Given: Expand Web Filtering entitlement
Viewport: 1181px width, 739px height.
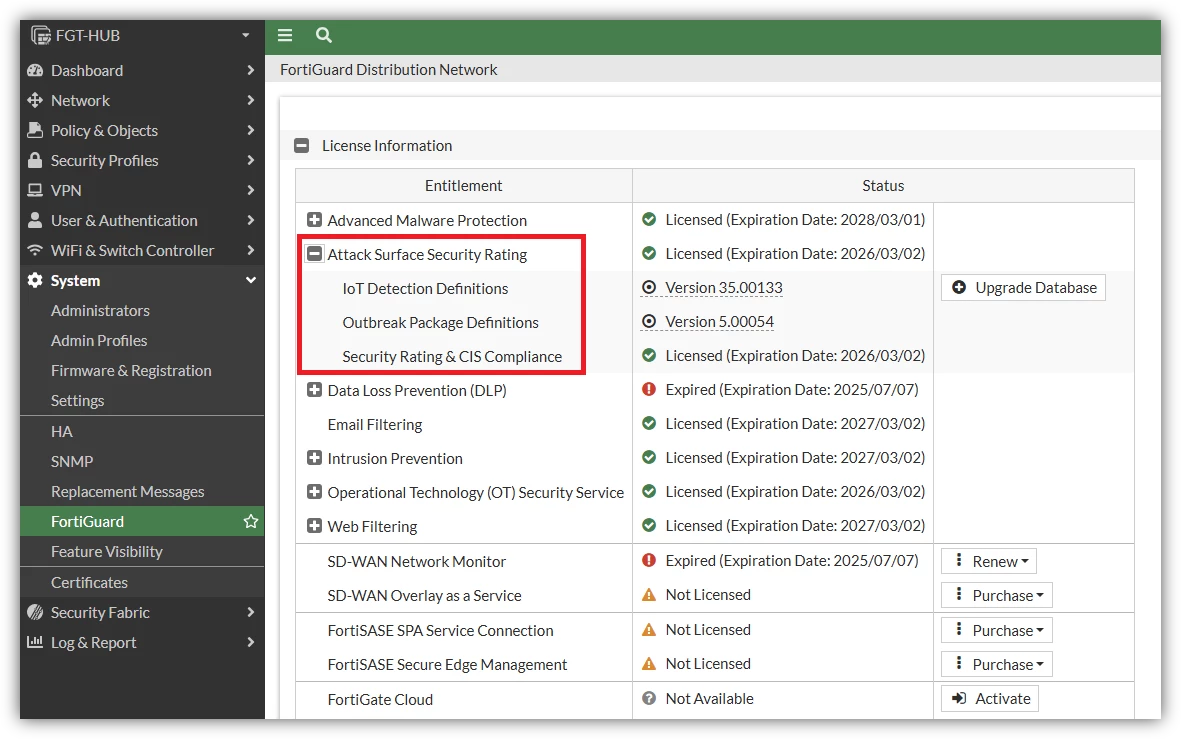Looking at the screenshot, I should pos(315,526).
